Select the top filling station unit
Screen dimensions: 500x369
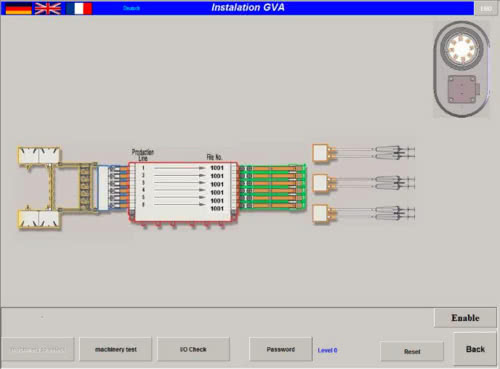[364, 153]
